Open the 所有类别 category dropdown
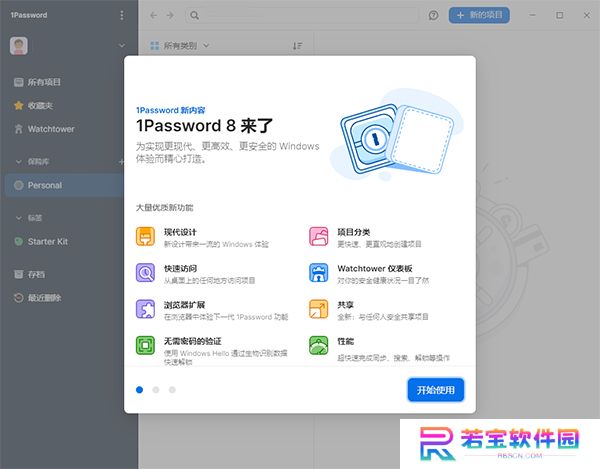This screenshot has width=600, height=469. click(x=180, y=46)
